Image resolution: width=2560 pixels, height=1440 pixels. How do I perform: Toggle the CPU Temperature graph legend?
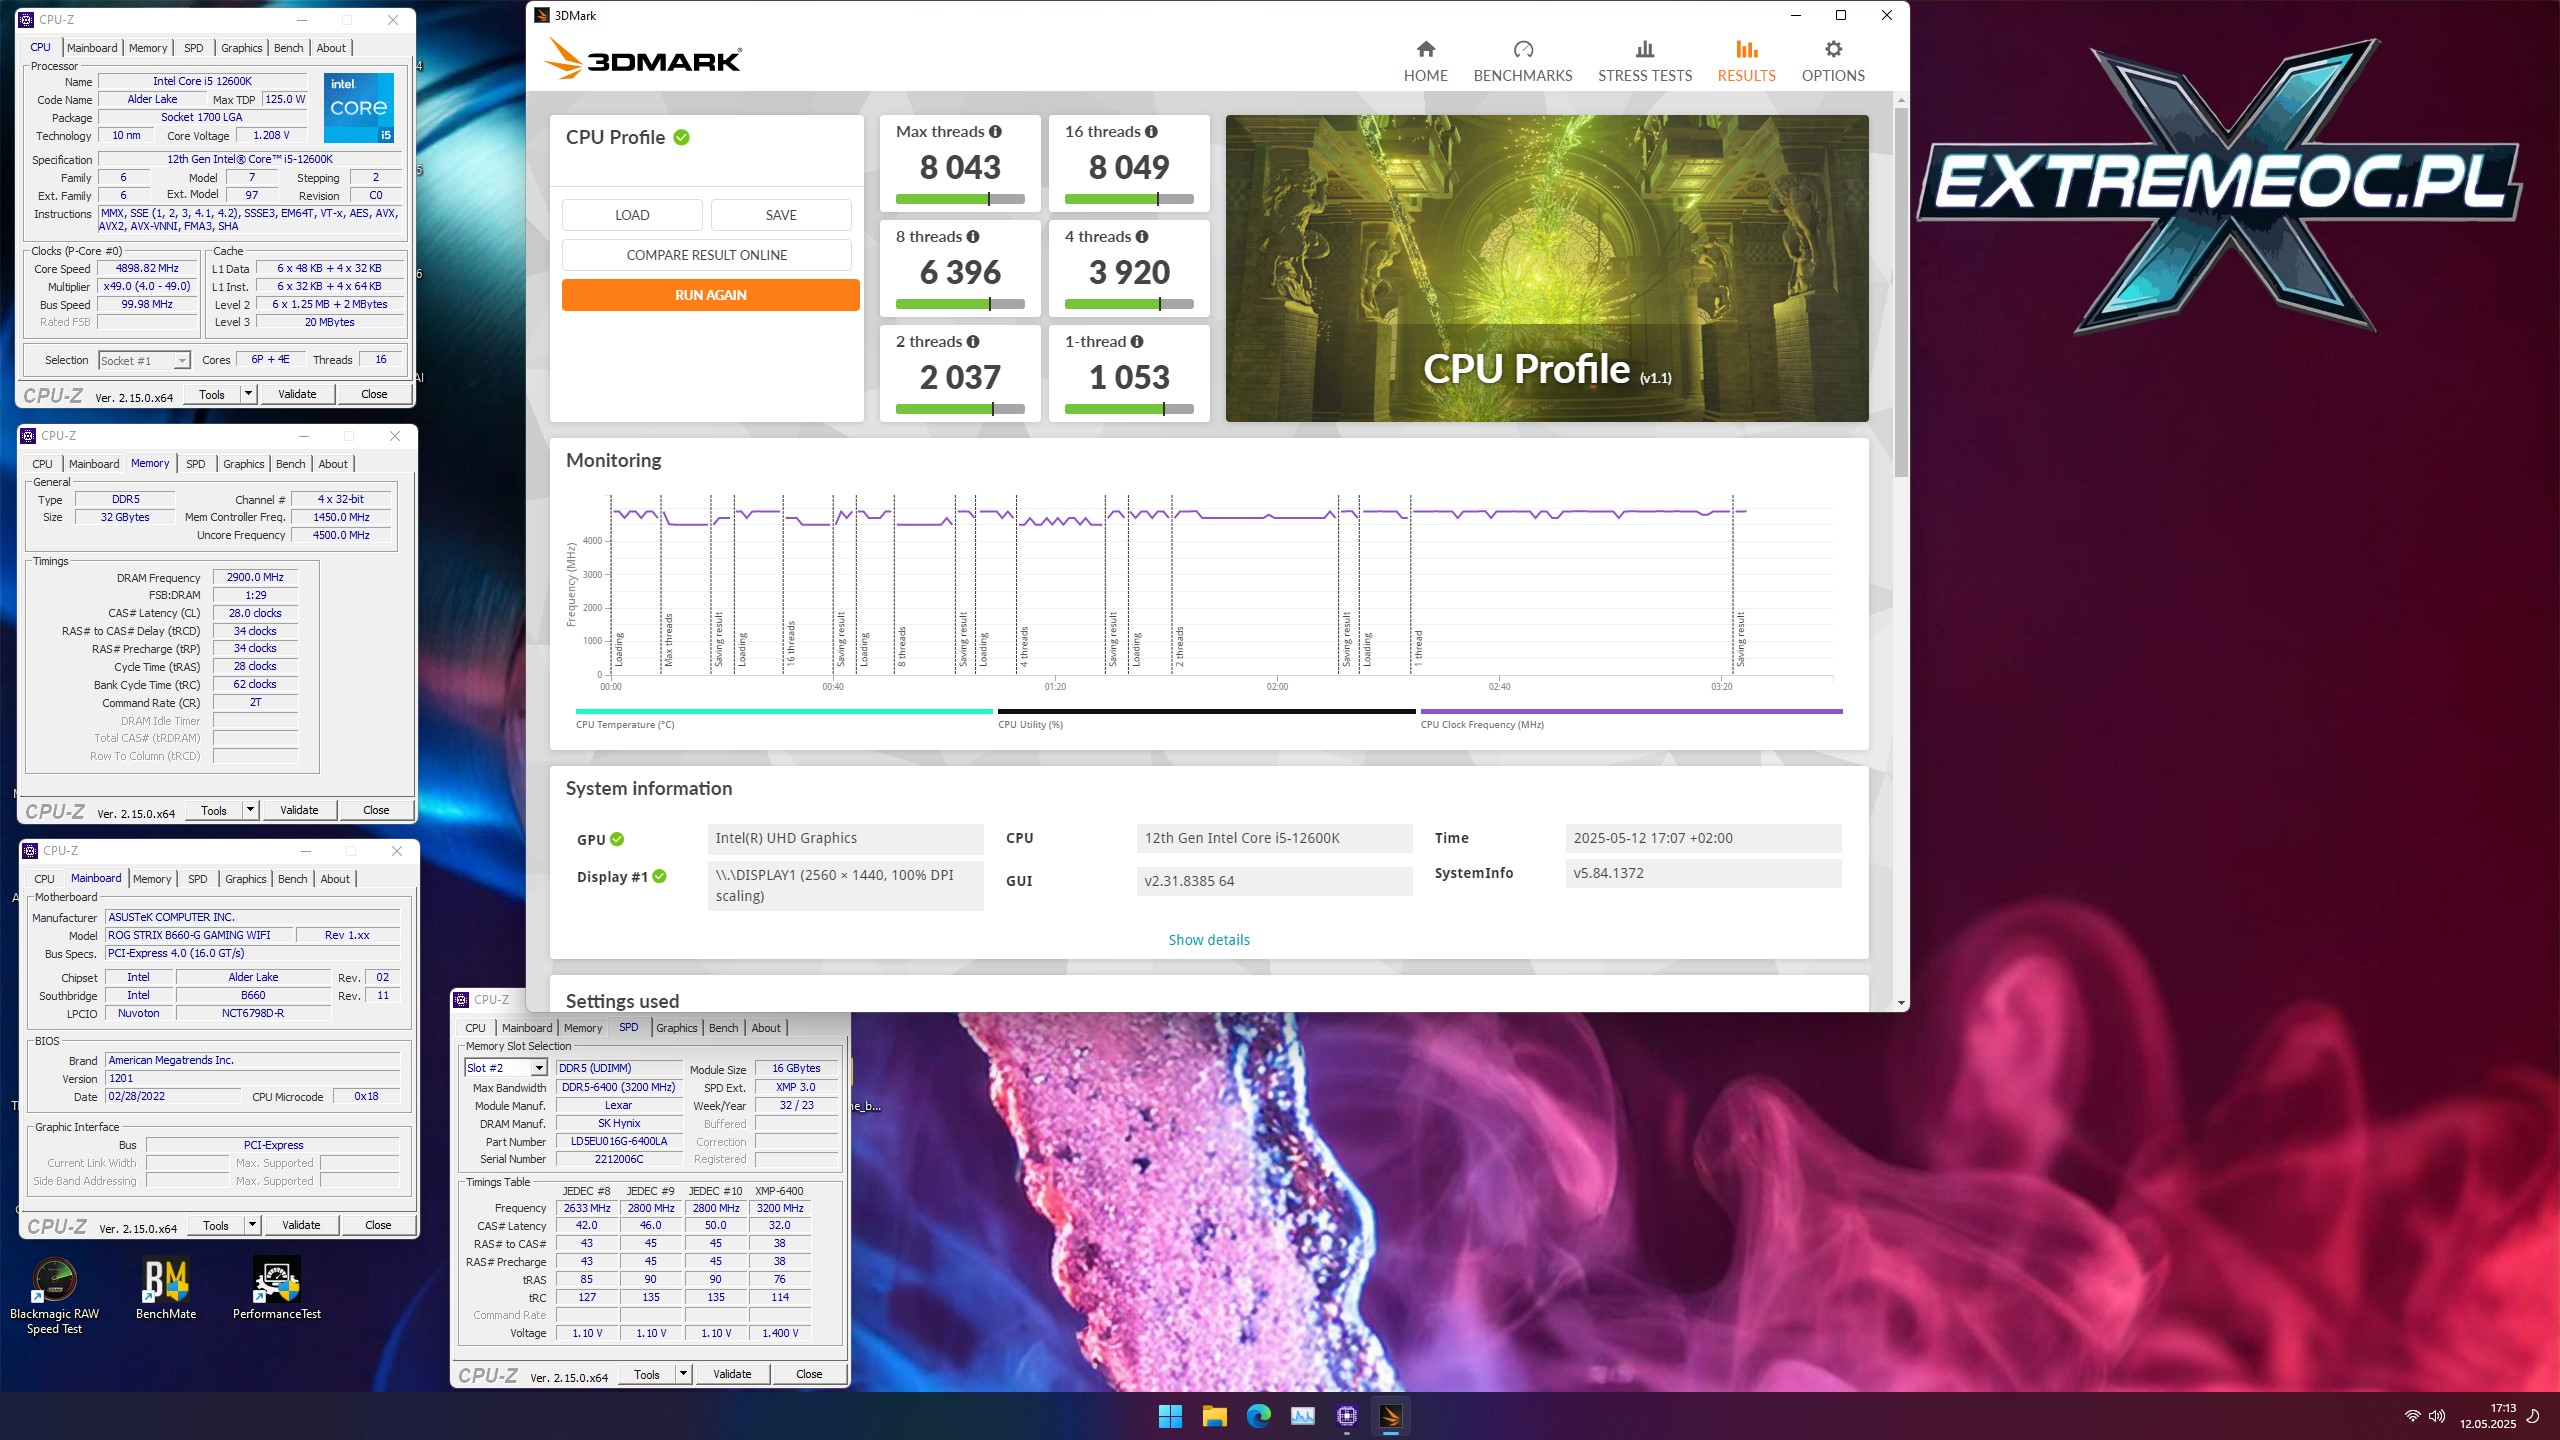point(783,718)
